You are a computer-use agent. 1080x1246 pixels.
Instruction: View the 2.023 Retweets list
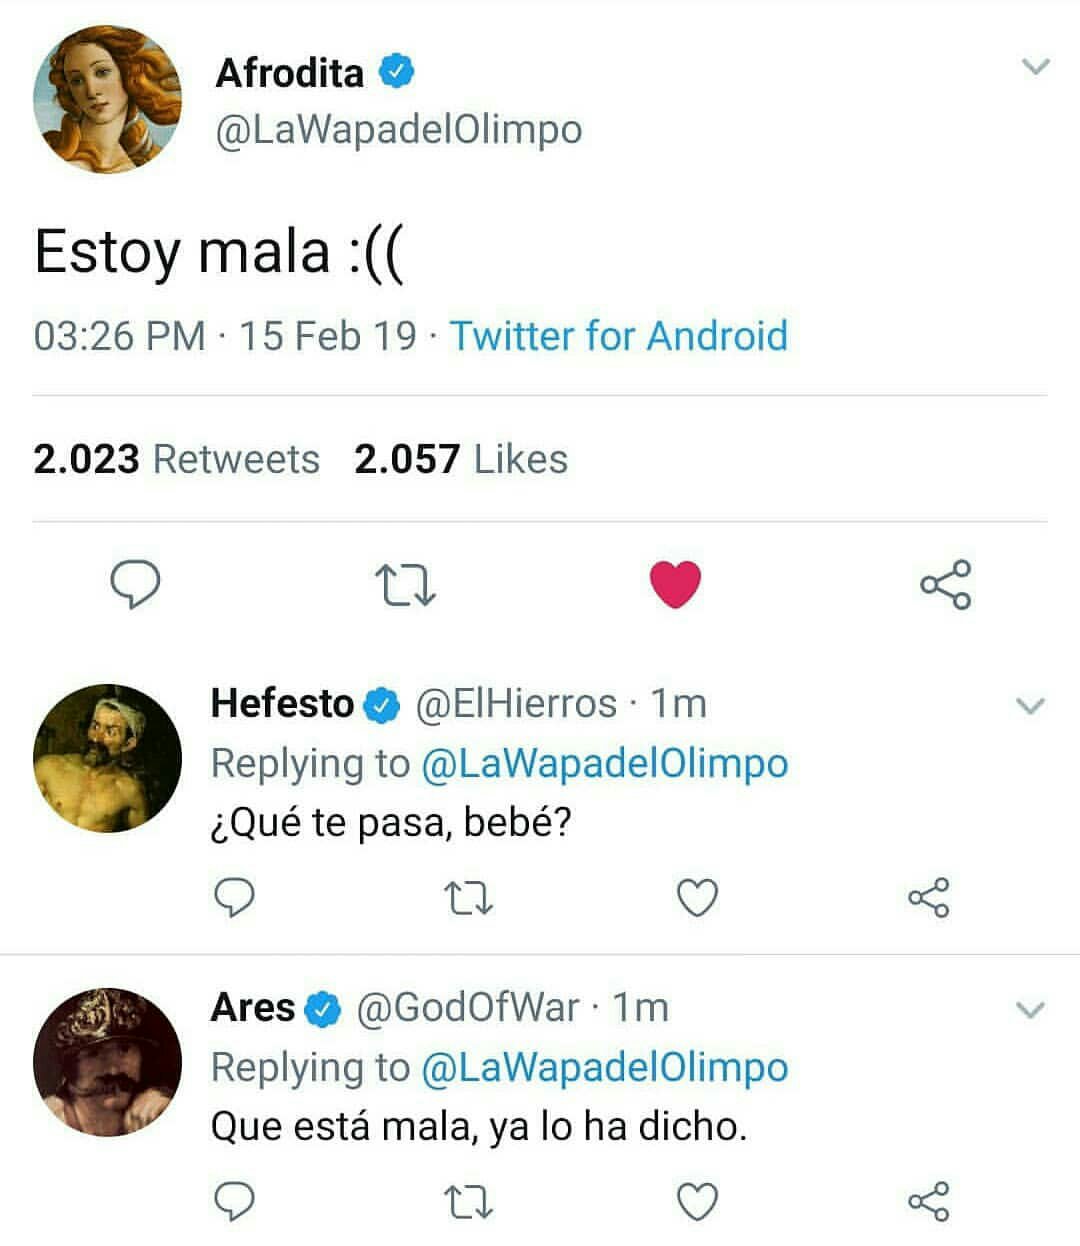tap(176, 459)
